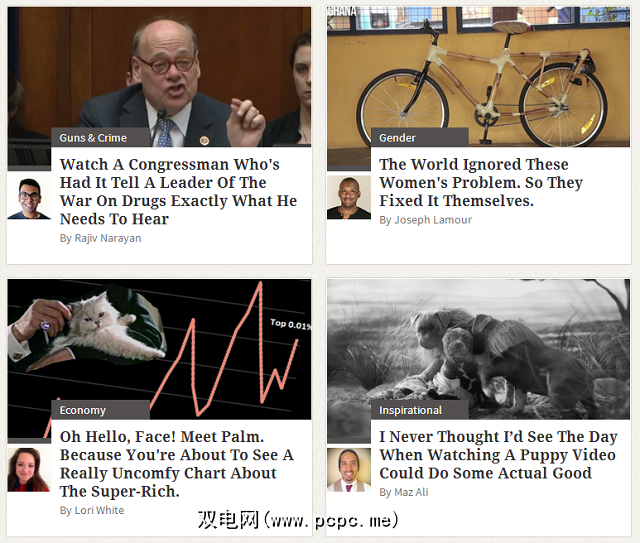
Task: Visit the By Lori White author byline
Action: (x=92, y=510)
